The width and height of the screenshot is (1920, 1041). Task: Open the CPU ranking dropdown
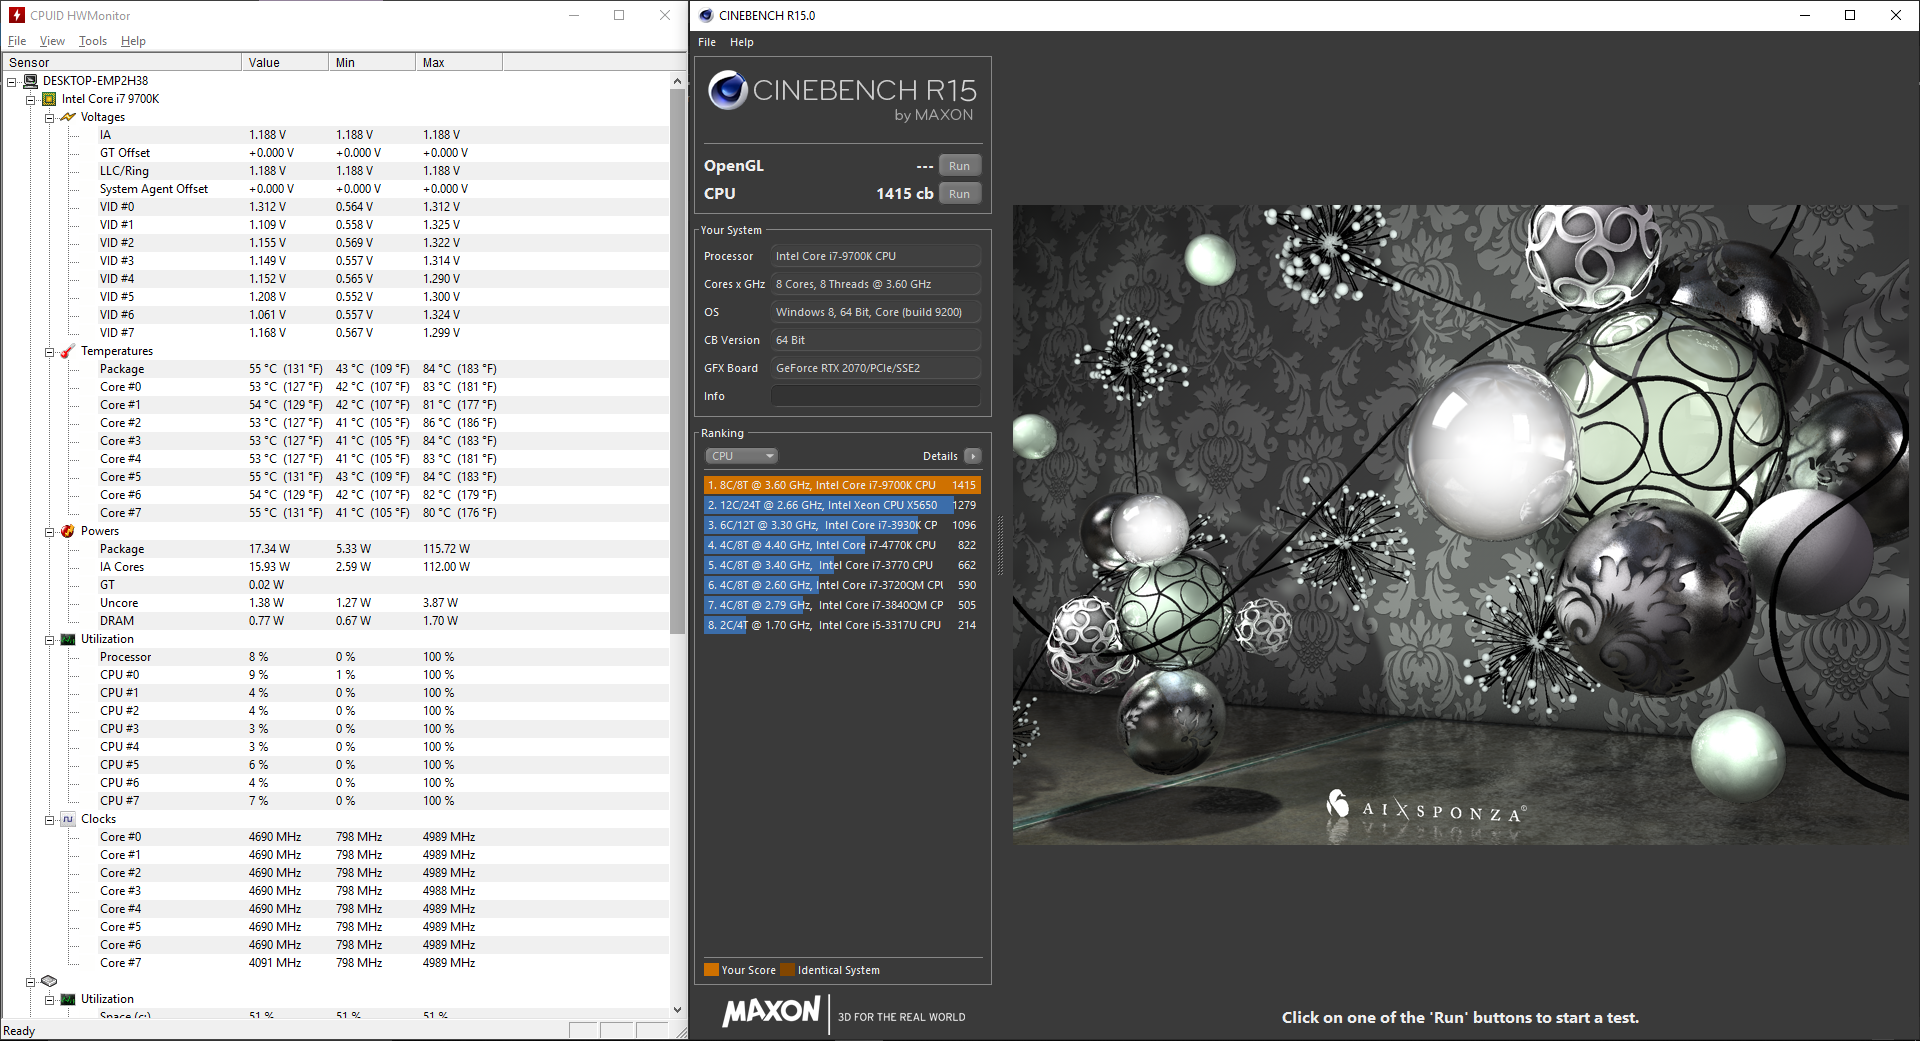click(741, 456)
